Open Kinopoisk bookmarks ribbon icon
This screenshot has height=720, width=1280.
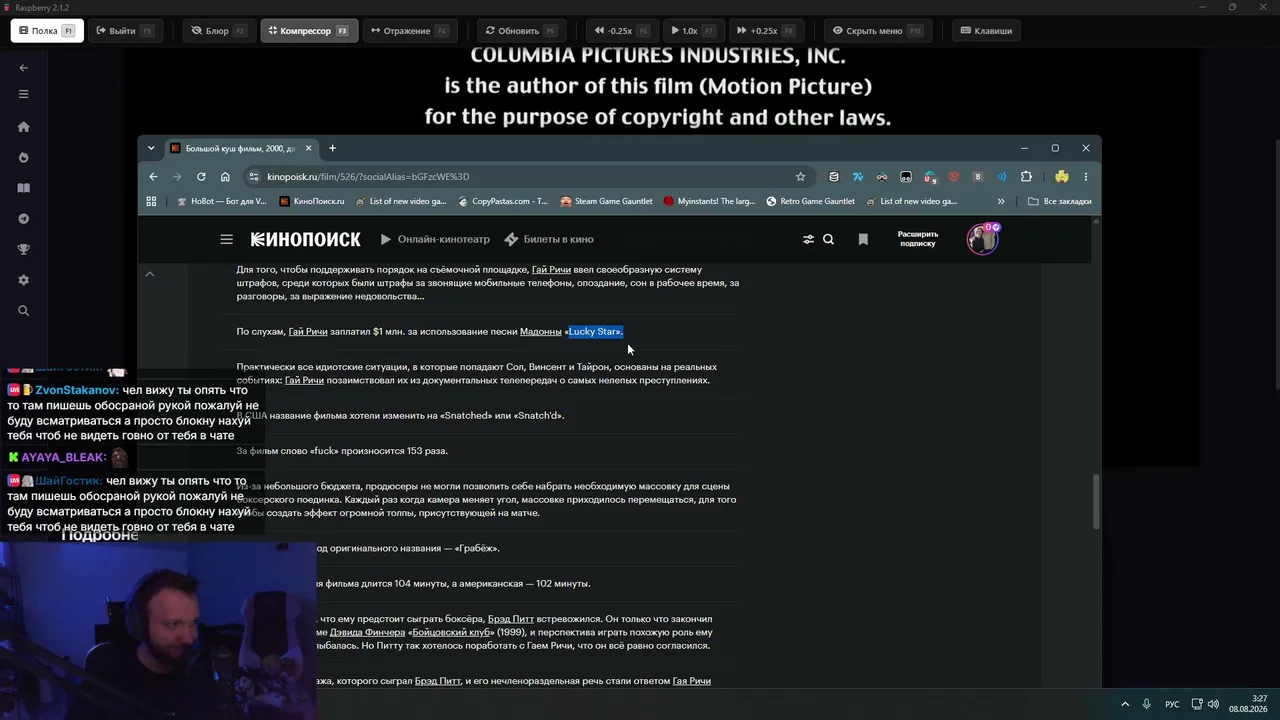[x=863, y=240]
